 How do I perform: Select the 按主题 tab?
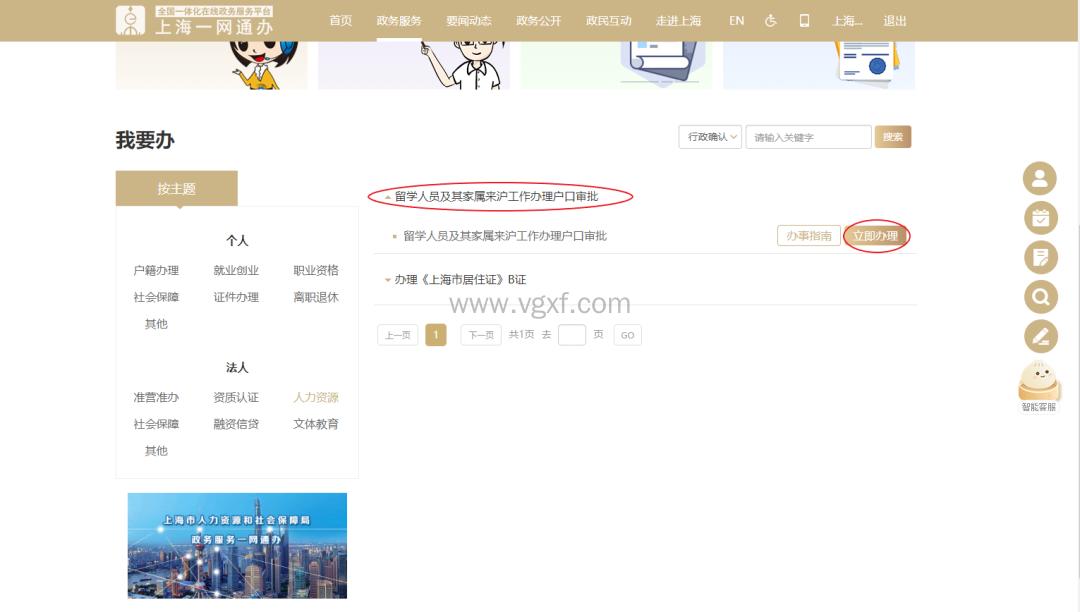pyautogui.click(x=176, y=188)
